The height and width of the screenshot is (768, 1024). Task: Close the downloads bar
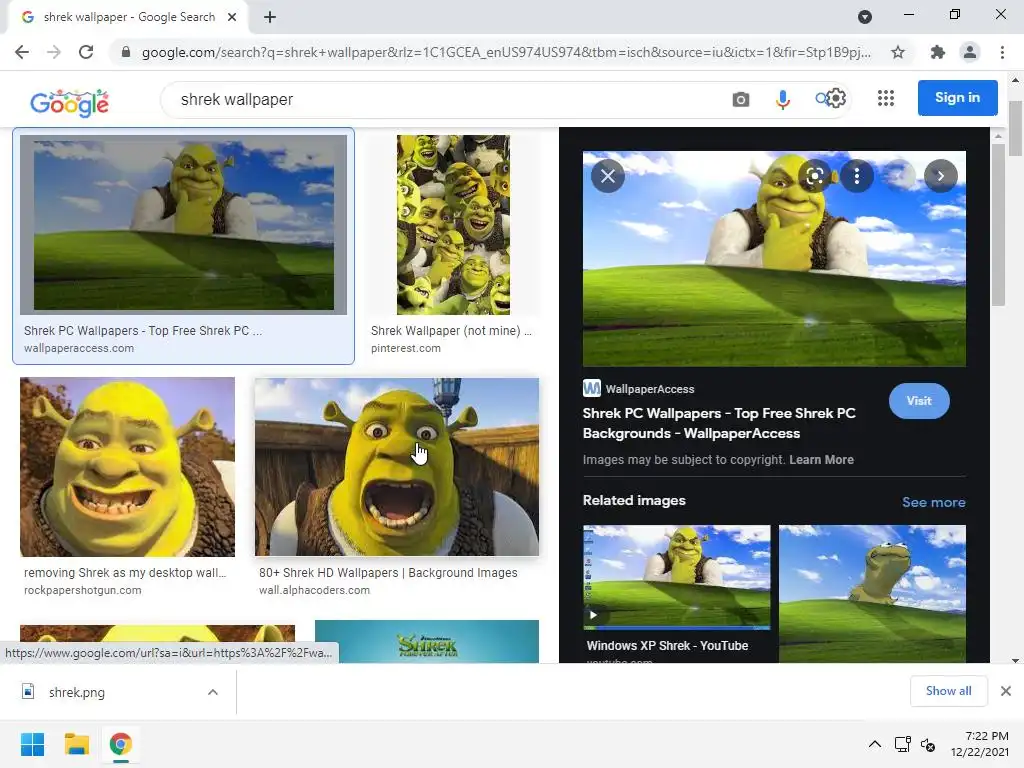(1006, 691)
